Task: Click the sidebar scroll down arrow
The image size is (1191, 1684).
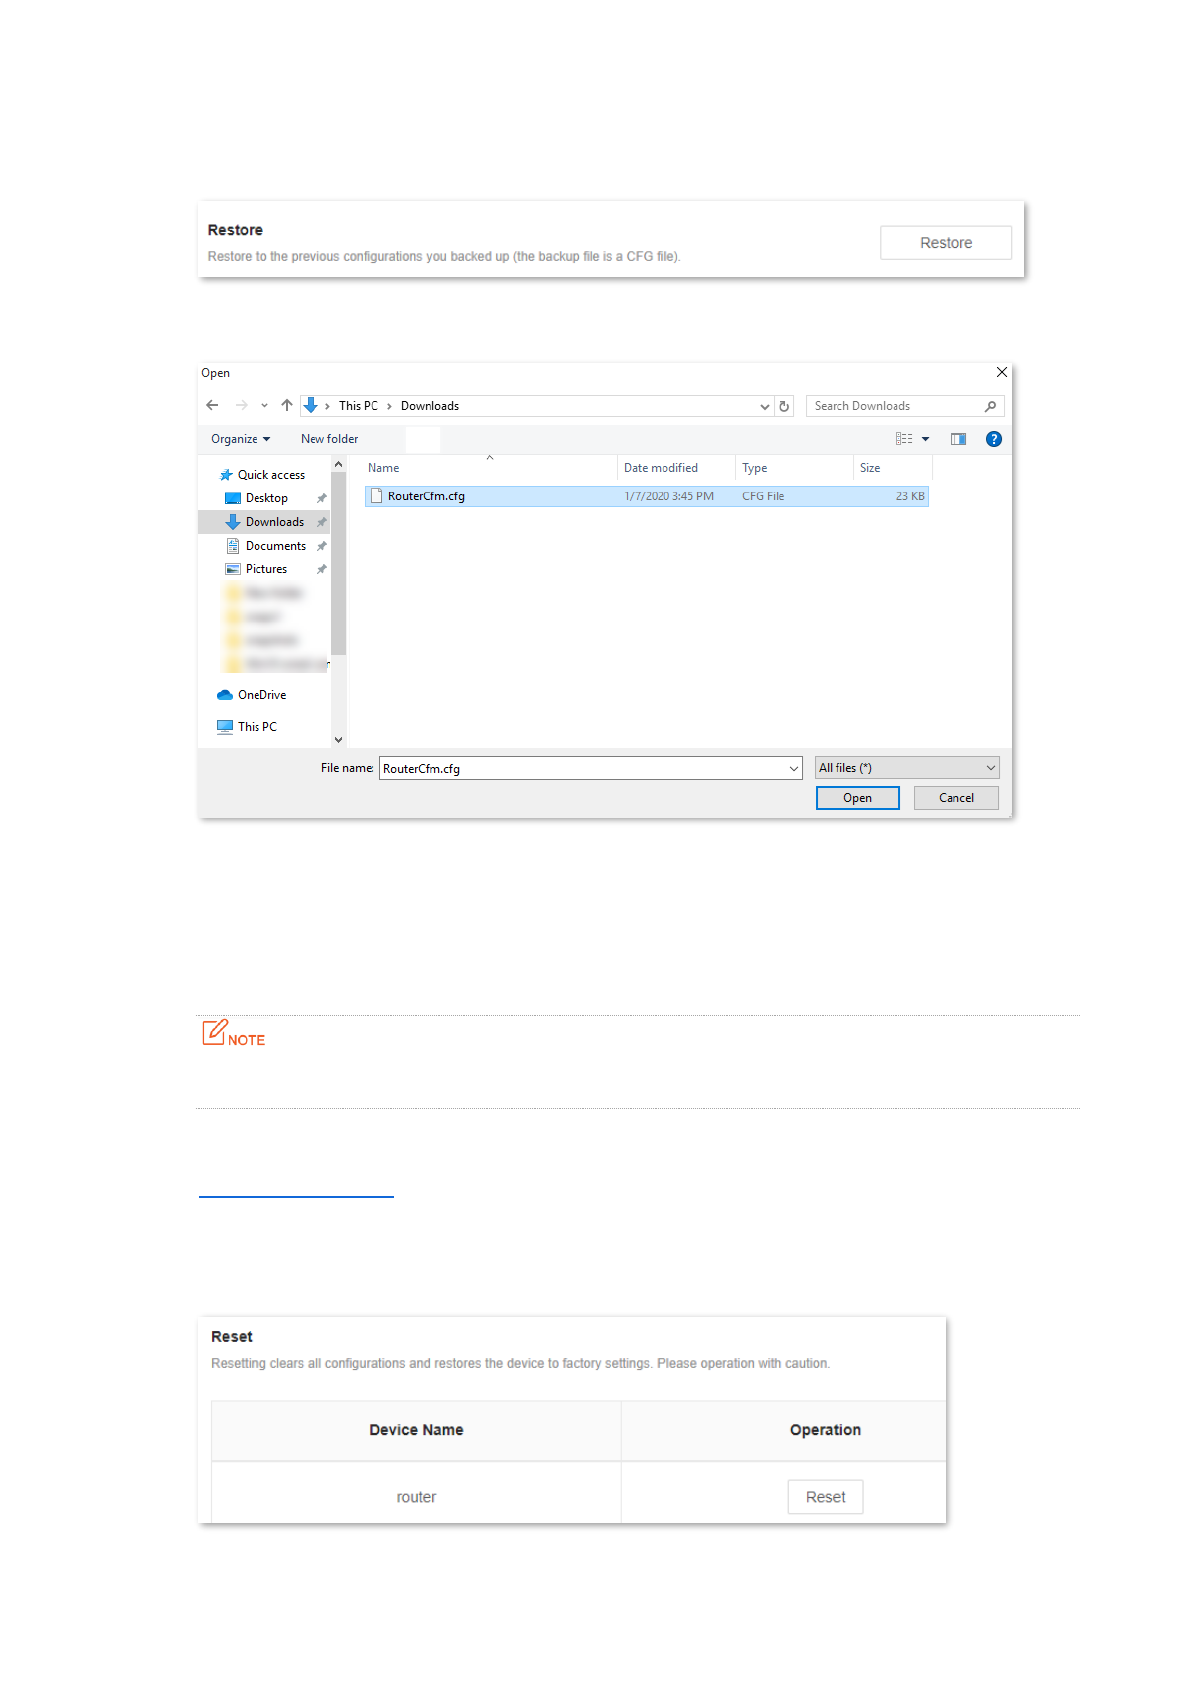Action: click(x=338, y=740)
